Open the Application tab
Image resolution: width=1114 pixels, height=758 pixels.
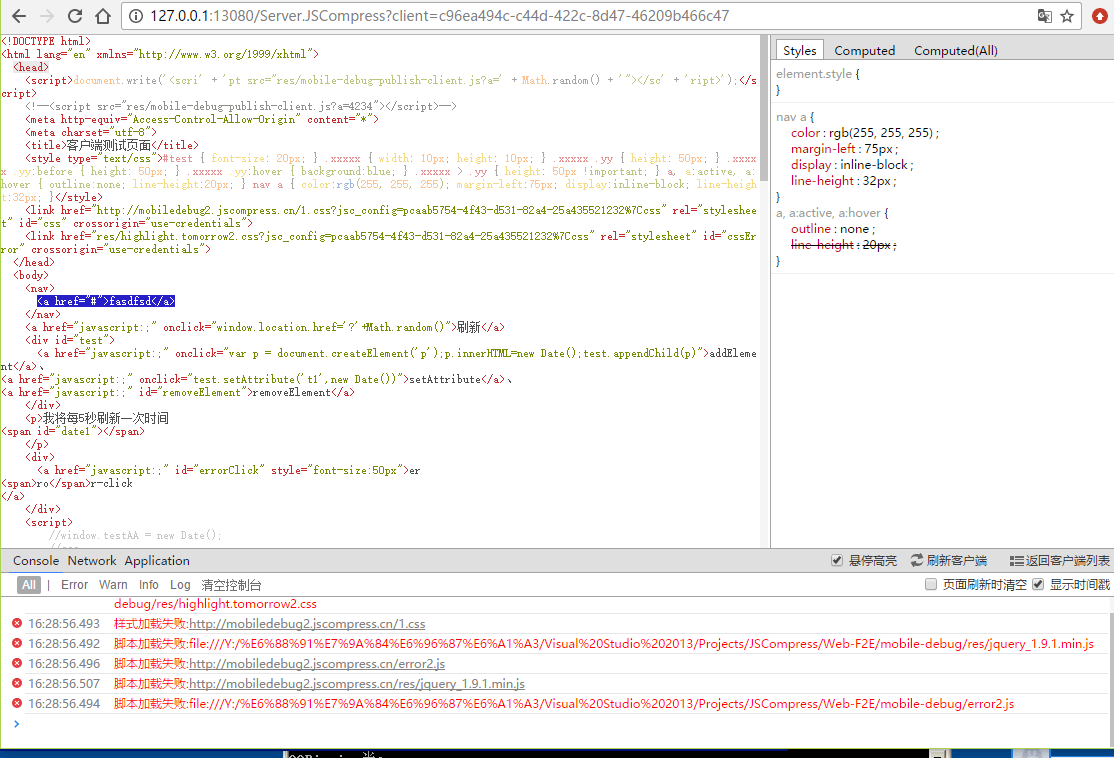point(157,561)
